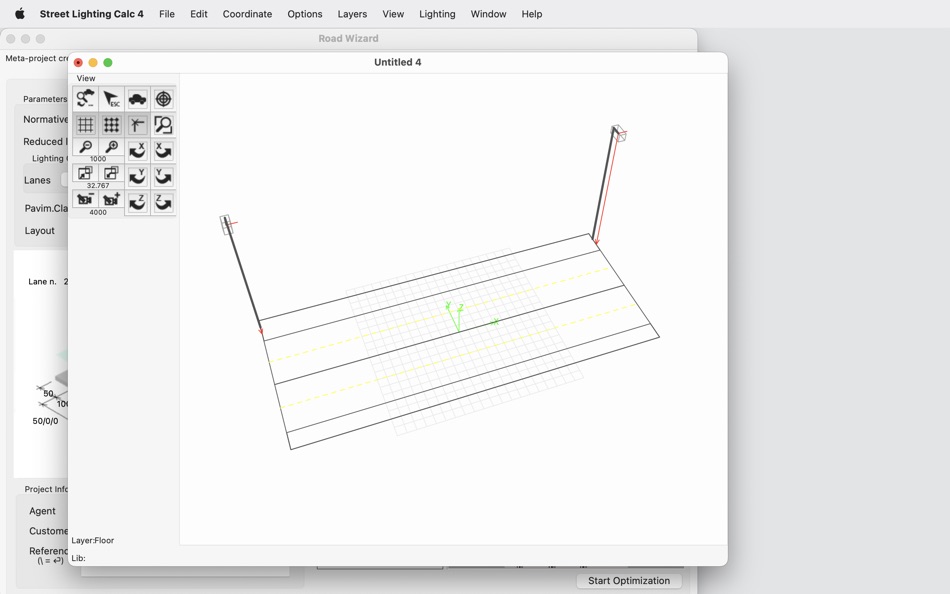The image size is (950, 594).
Task: Toggle the dotted grid points display
Action: [111, 124]
